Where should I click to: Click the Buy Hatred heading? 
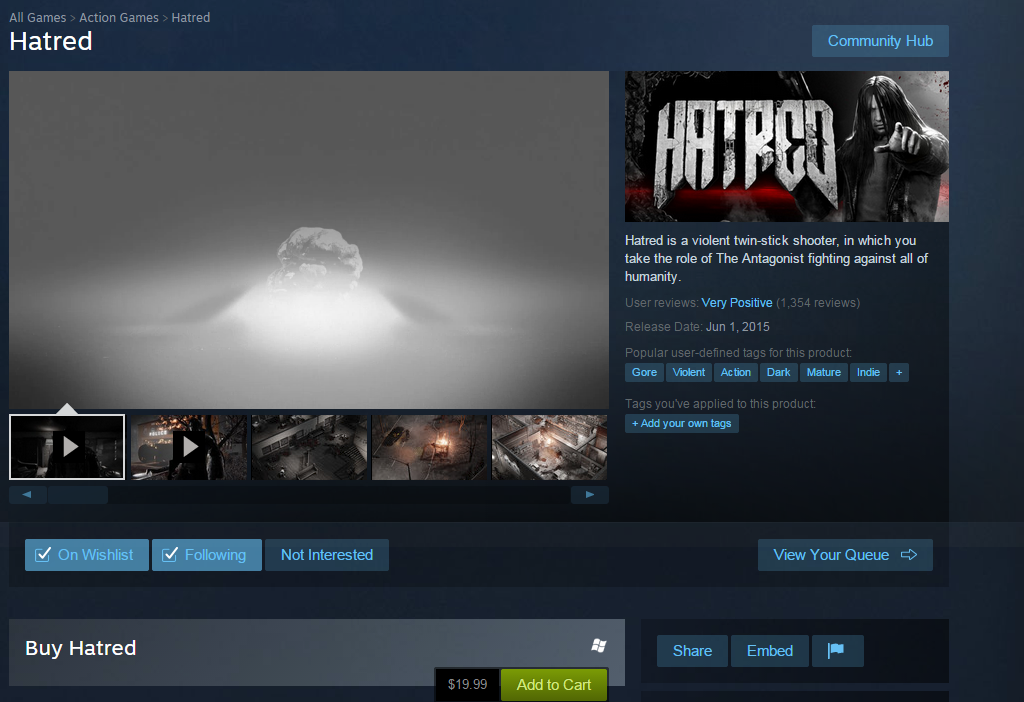[80, 648]
